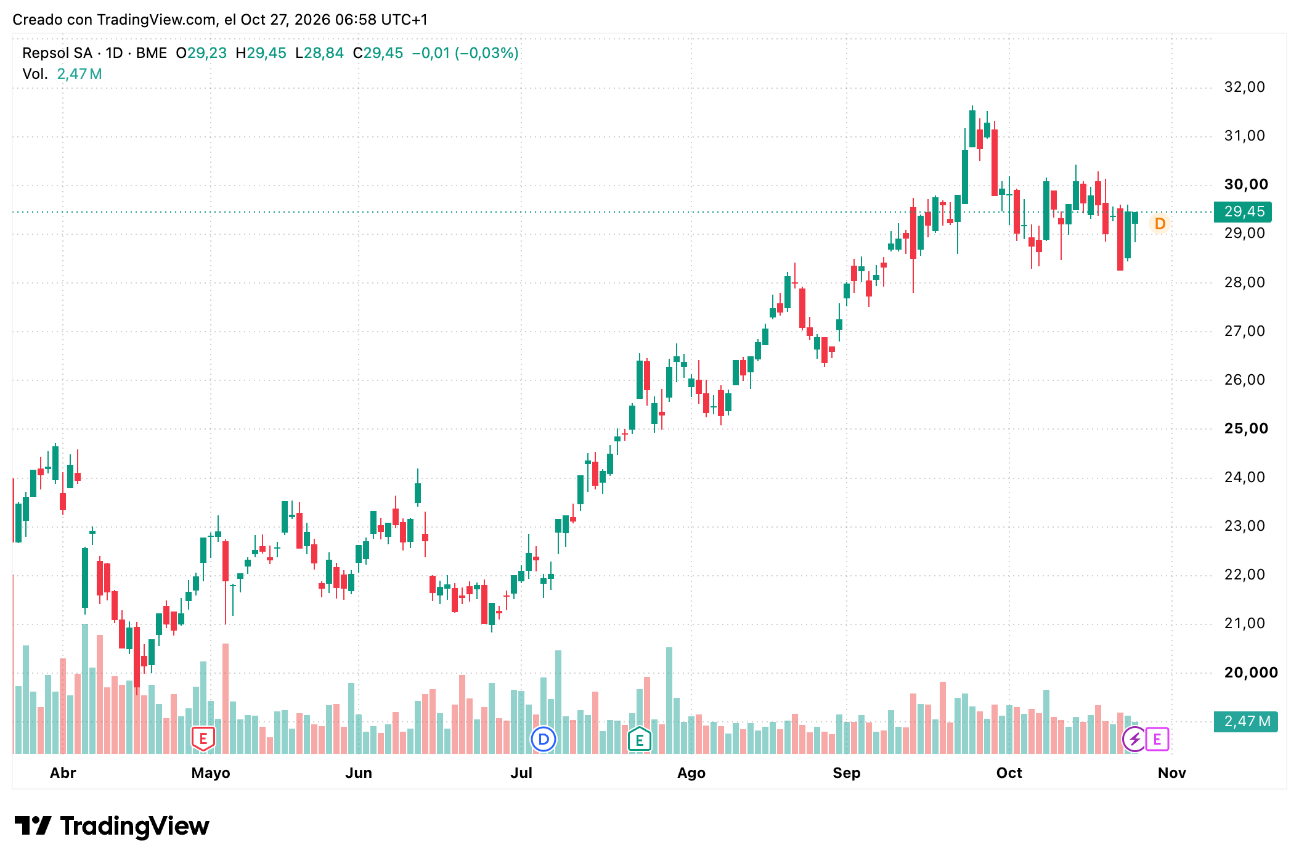Click the Mayo label on the time axis
The image size is (1299, 863).
tap(210, 773)
